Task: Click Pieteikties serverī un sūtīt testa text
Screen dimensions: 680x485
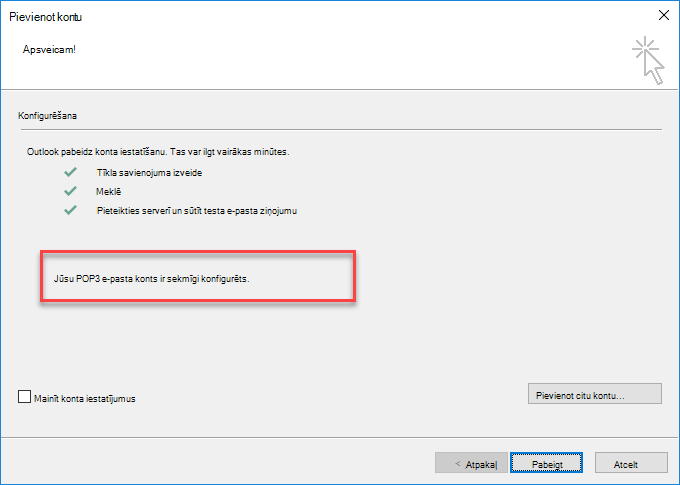Action: pyautogui.click(x=197, y=211)
